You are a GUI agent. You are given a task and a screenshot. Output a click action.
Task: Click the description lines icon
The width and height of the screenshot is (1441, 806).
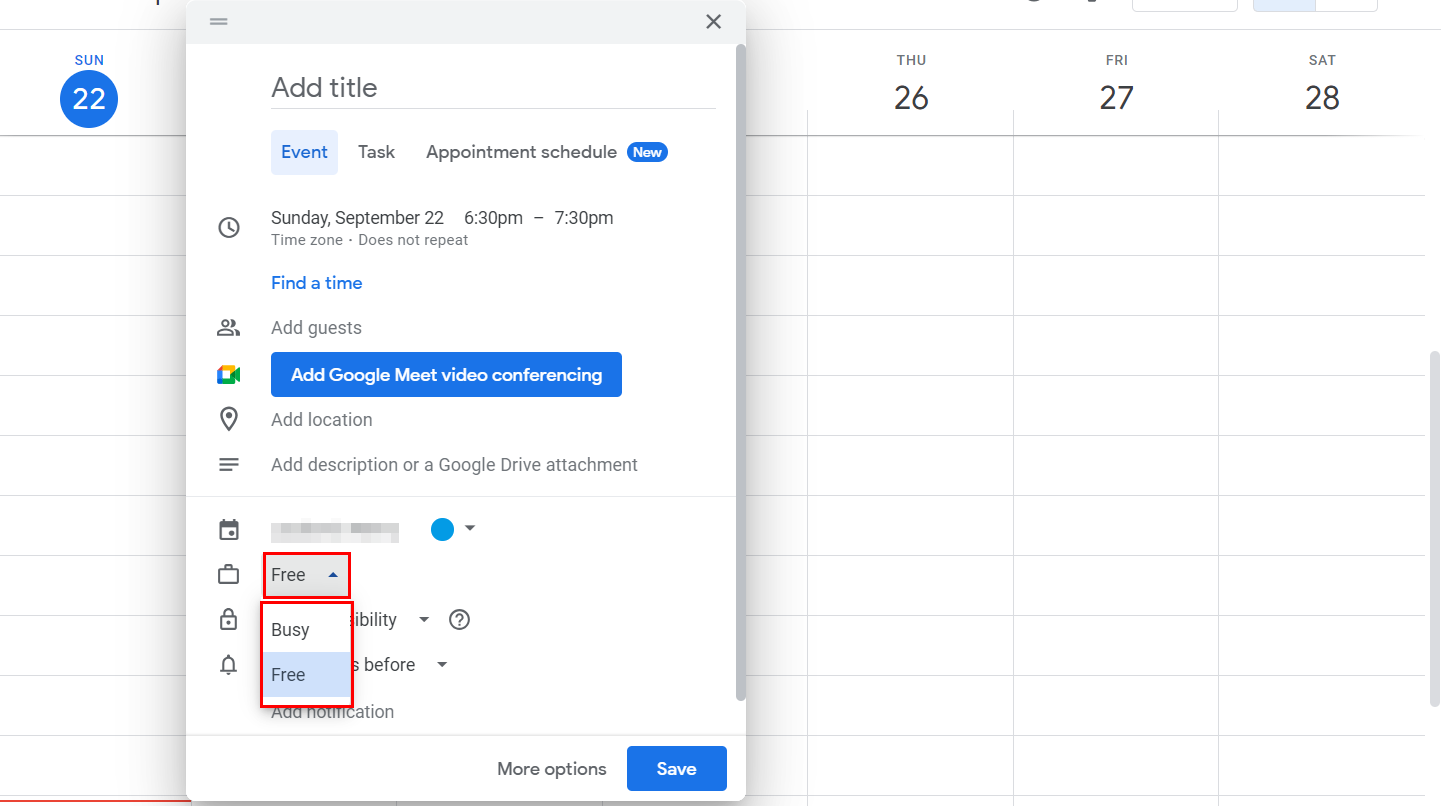click(229, 465)
